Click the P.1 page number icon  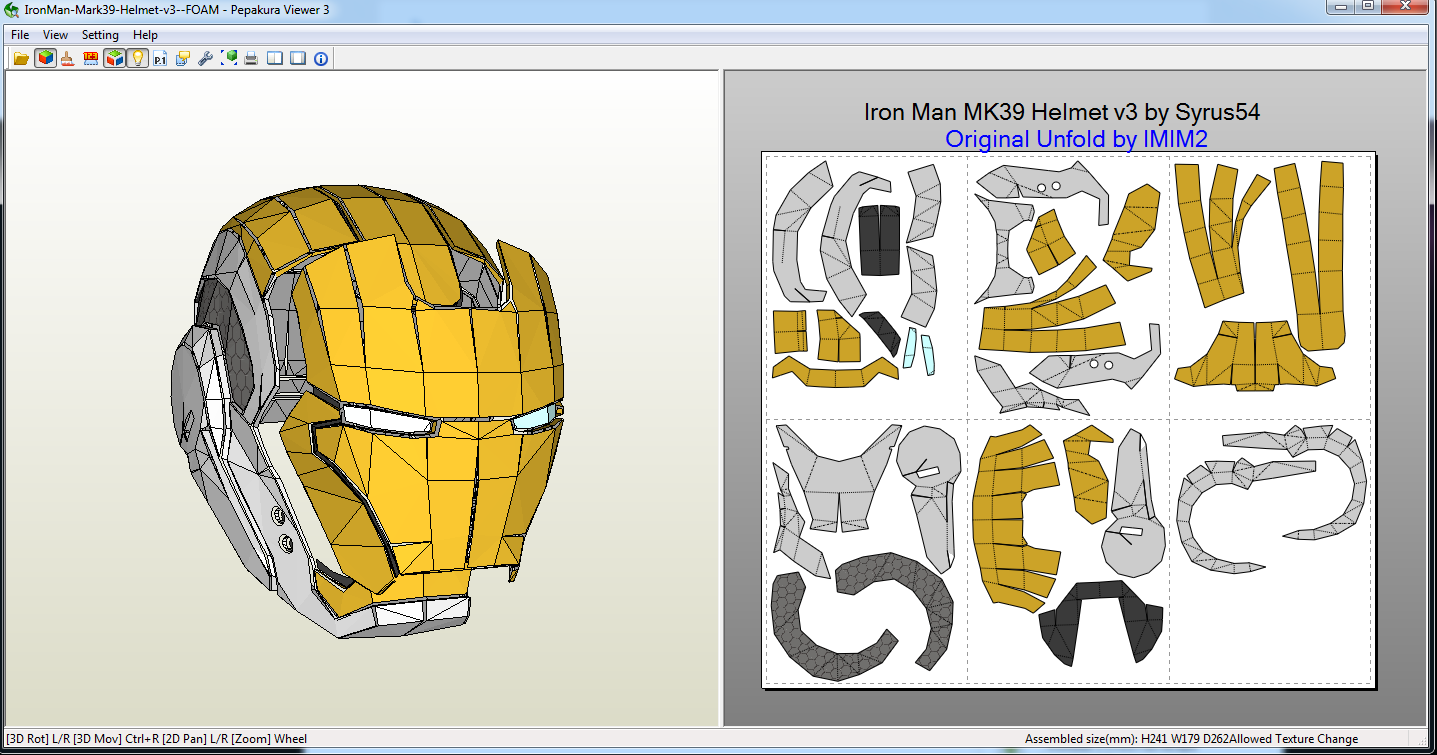coord(160,58)
